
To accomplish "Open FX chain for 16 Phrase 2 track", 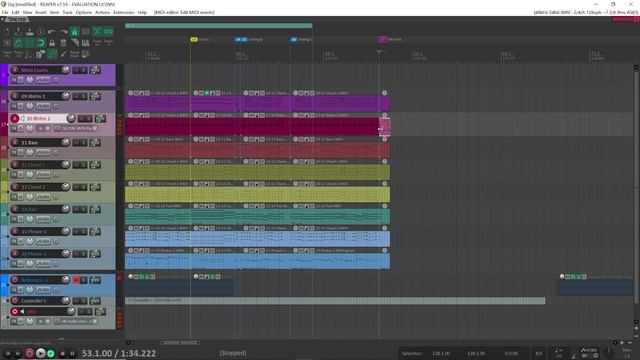I will 13,264.
